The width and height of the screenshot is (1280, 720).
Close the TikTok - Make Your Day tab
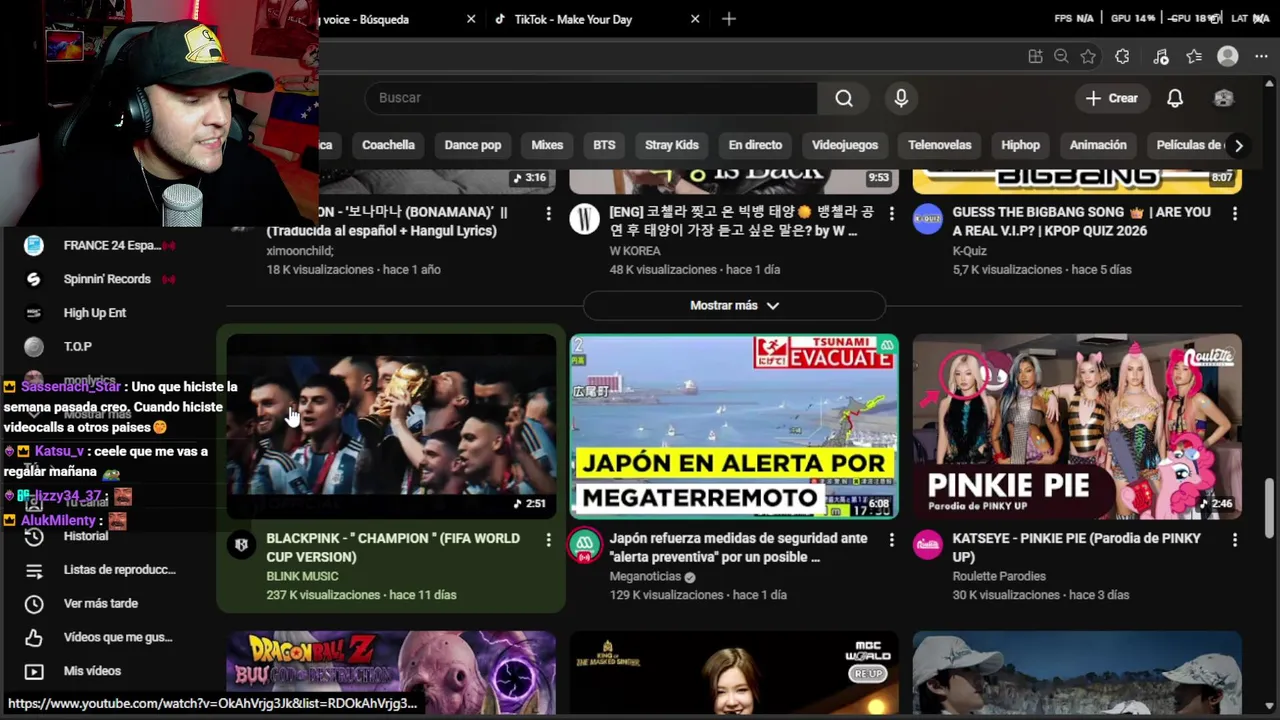click(x=695, y=19)
